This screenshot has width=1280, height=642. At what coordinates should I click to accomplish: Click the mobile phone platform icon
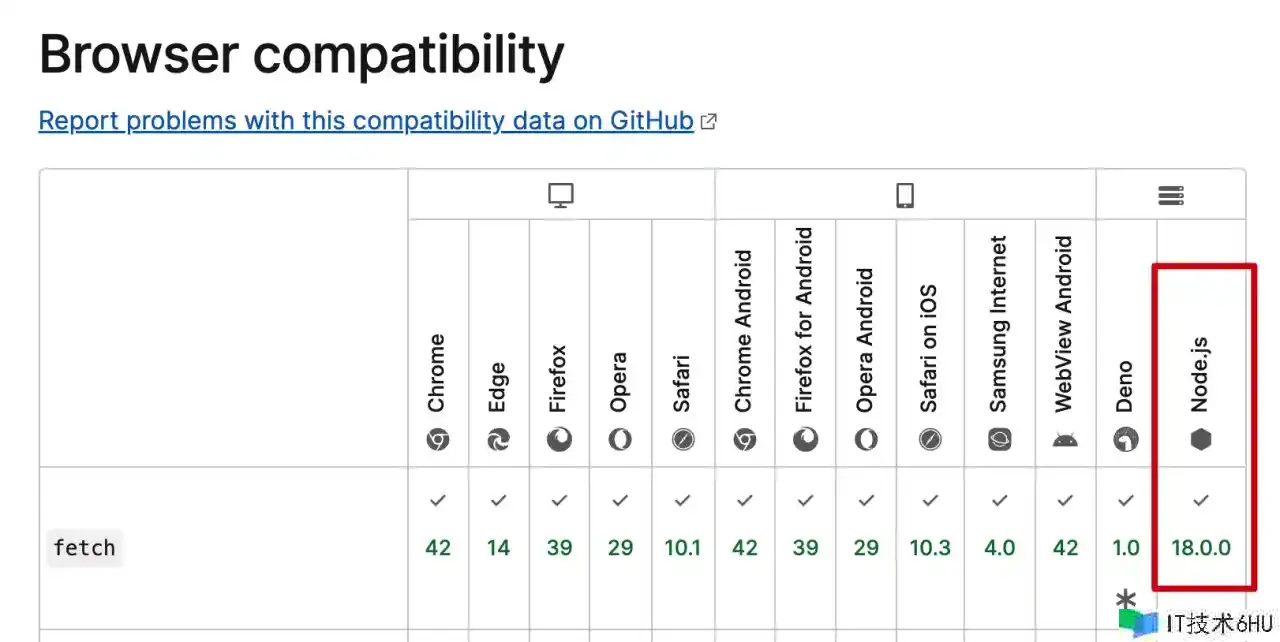[x=905, y=195]
